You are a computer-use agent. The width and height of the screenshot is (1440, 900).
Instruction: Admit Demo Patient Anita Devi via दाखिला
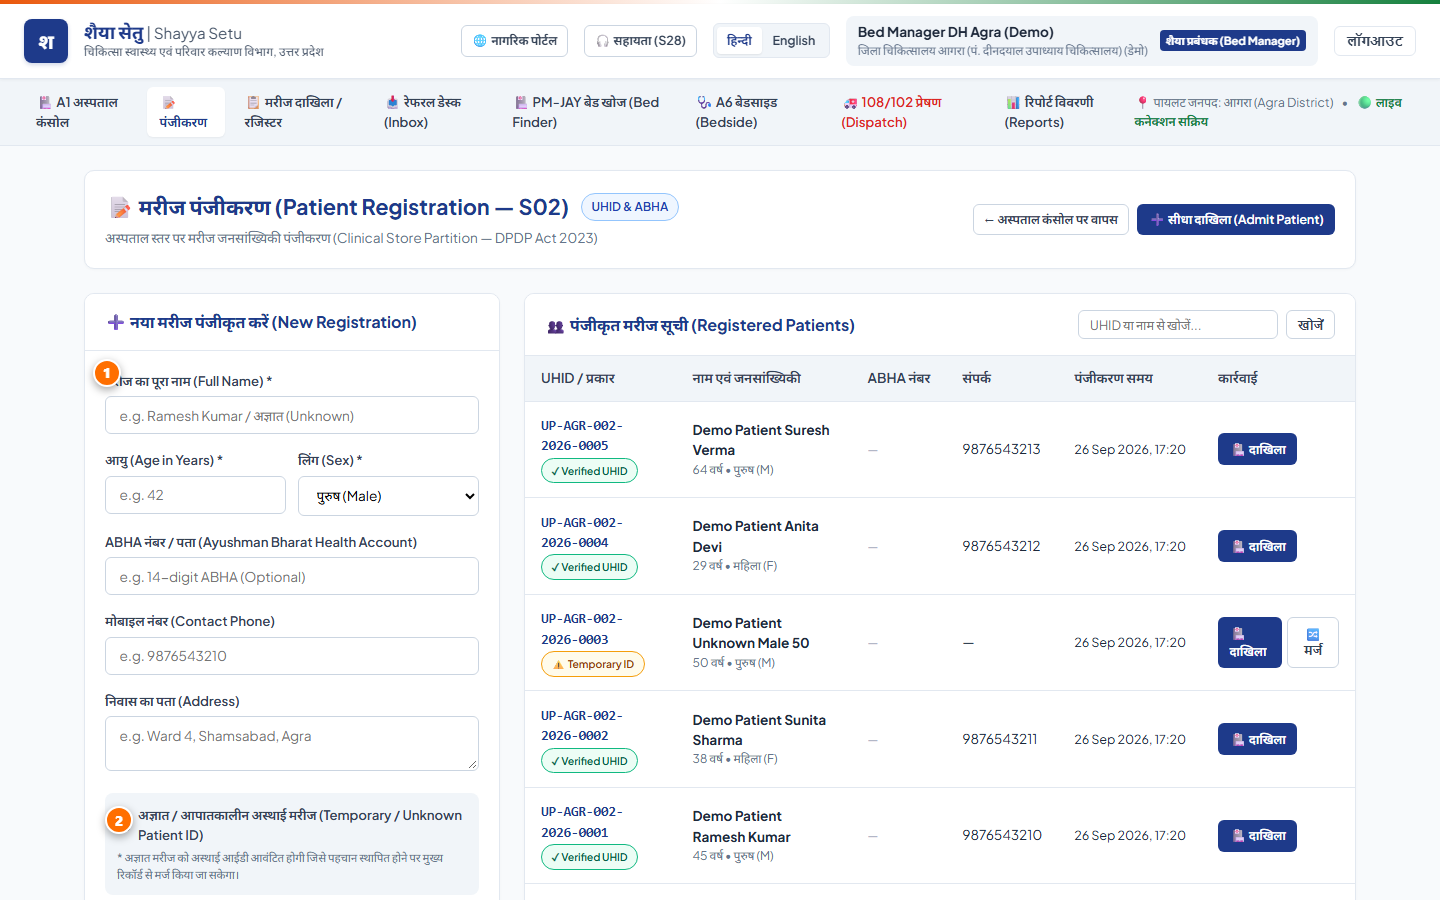pos(1257,546)
